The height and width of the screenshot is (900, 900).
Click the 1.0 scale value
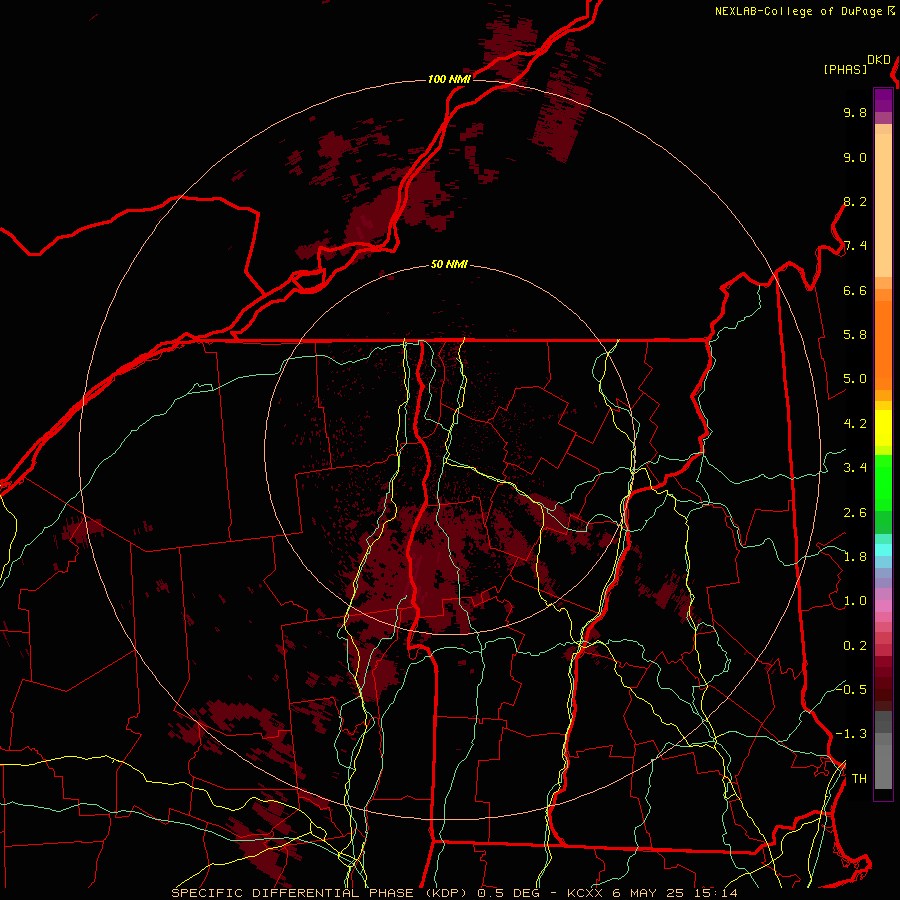pyautogui.click(x=855, y=601)
